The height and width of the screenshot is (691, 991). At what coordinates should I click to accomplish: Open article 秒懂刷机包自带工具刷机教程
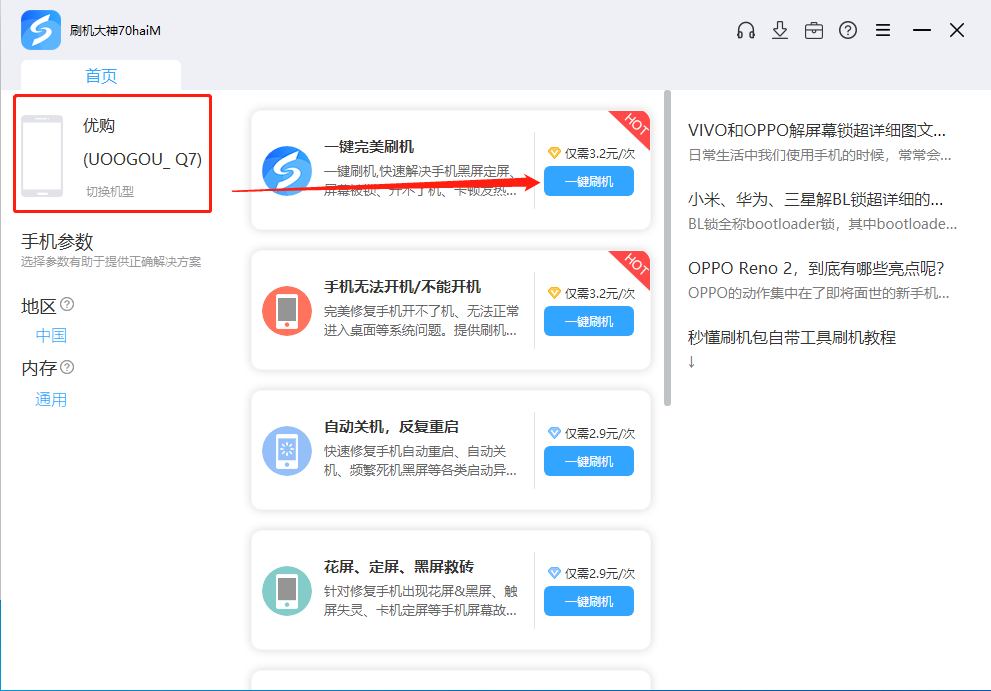point(792,338)
